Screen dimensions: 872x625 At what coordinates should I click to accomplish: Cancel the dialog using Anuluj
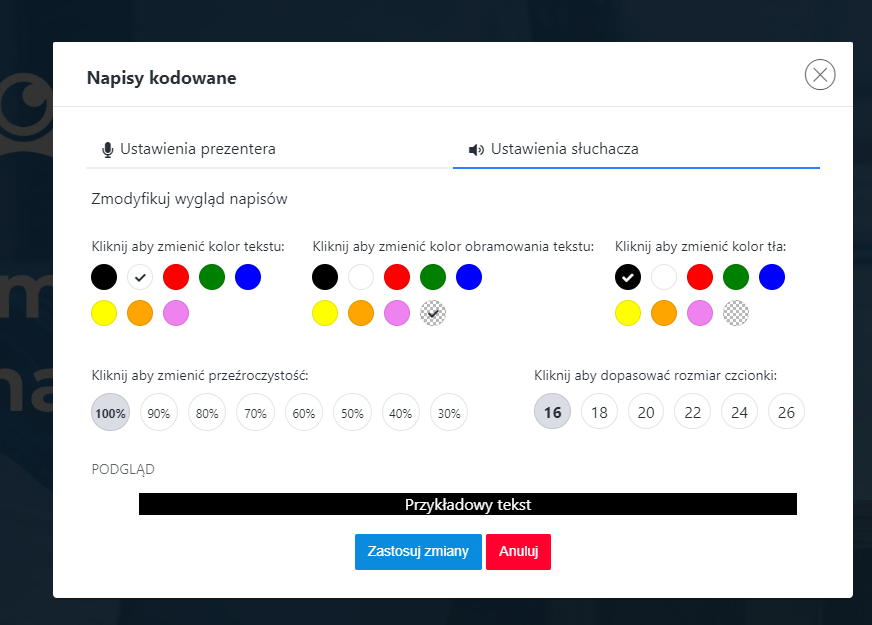coord(518,551)
